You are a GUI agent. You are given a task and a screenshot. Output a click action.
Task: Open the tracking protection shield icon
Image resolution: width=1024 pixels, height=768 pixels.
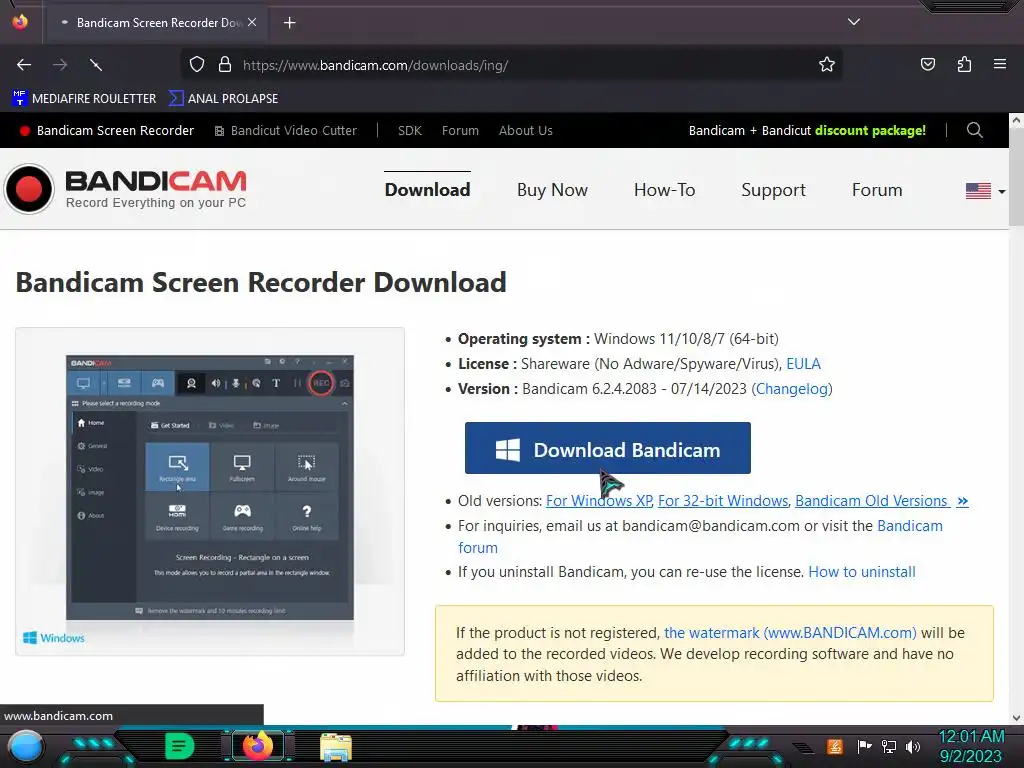pyautogui.click(x=197, y=64)
